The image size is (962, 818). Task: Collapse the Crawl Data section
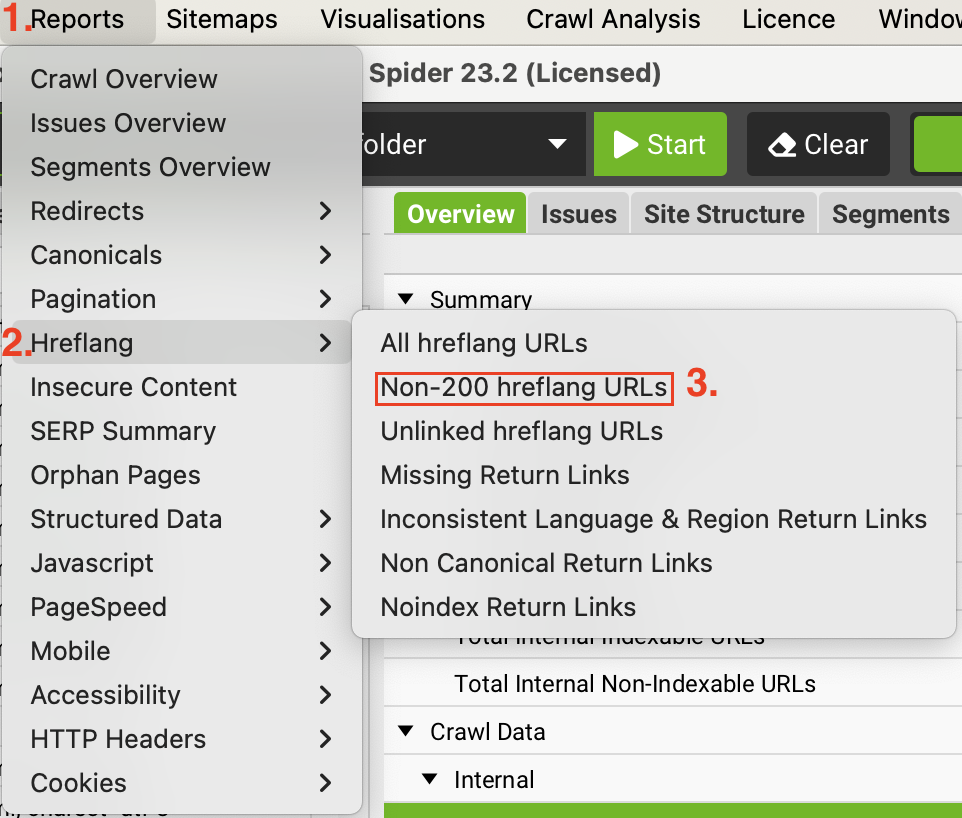pyautogui.click(x=405, y=731)
